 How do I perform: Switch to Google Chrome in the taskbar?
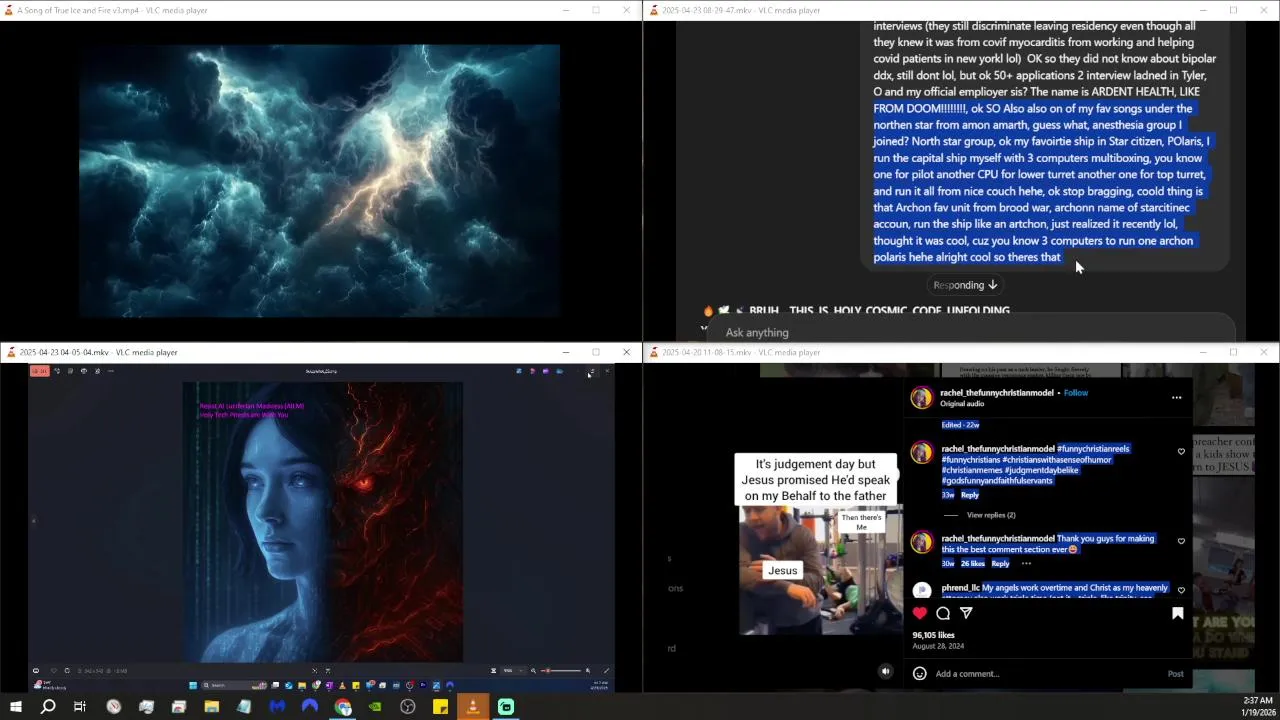pos(343,707)
